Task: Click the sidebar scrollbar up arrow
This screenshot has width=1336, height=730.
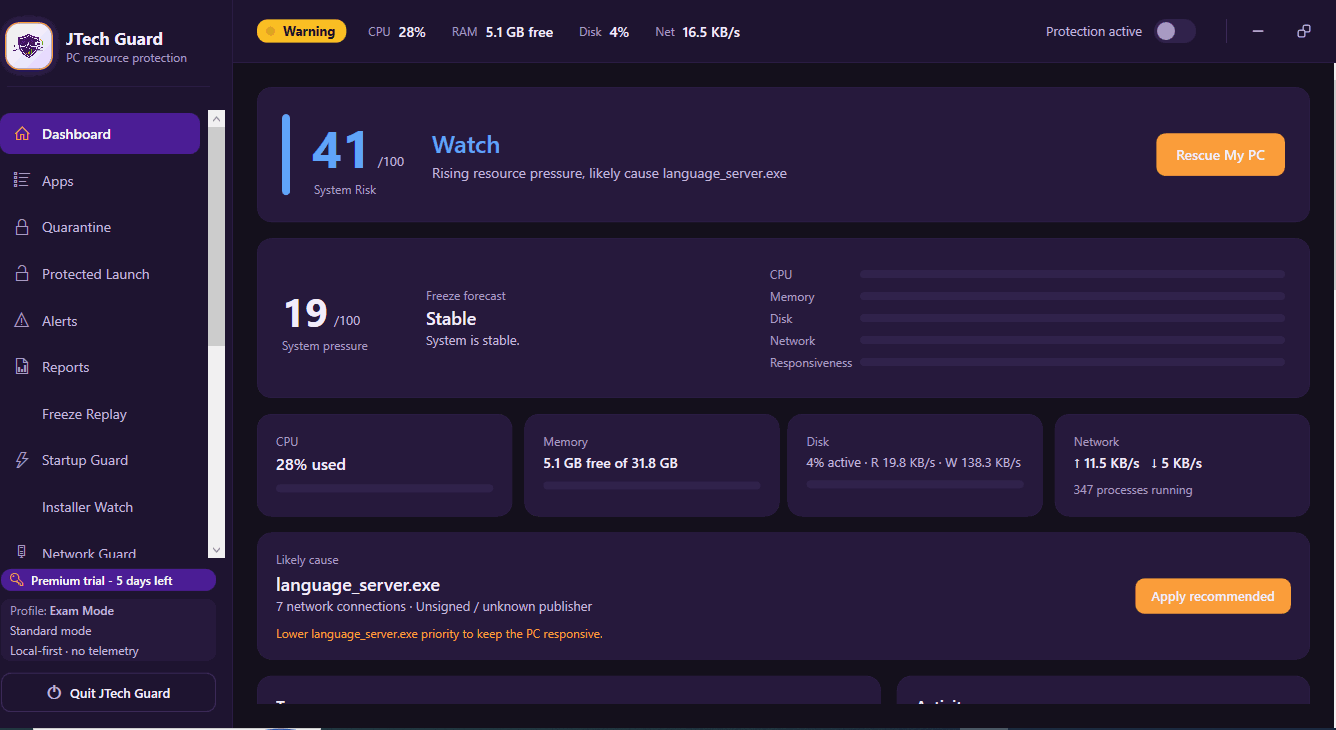Action: tap(217, 118)
